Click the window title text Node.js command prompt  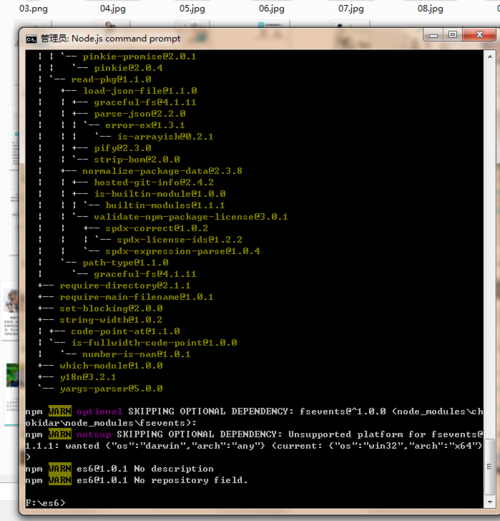click(x=126, y=39)
